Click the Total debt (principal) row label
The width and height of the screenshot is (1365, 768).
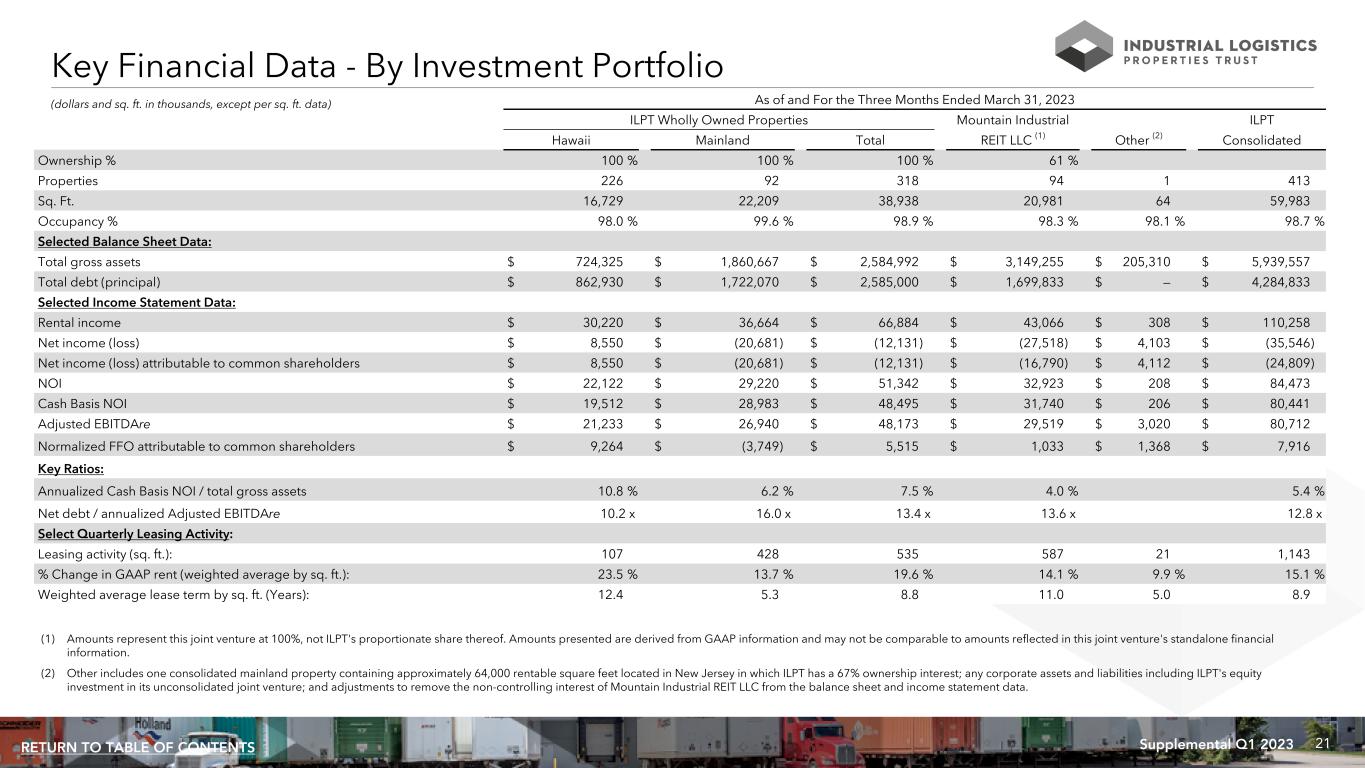(99, 282)
